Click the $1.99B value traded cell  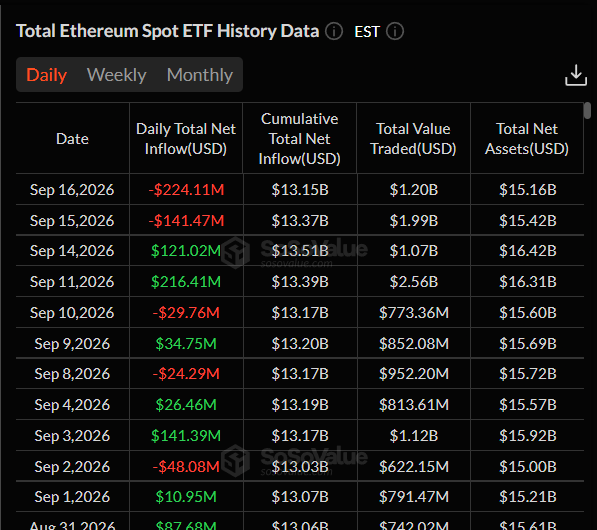coord(414,220)
